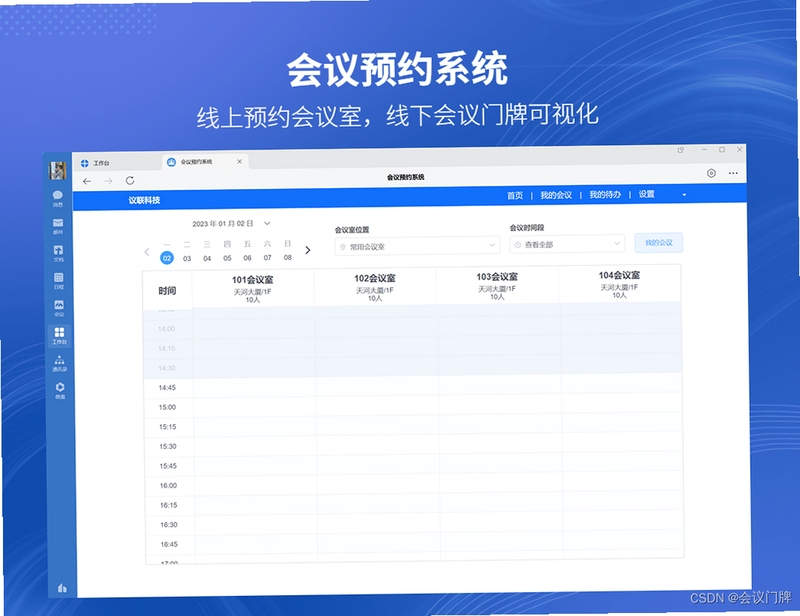Select date 08 in the week strip
This screenshot has height=616, width=800.
tap(288, 257)
